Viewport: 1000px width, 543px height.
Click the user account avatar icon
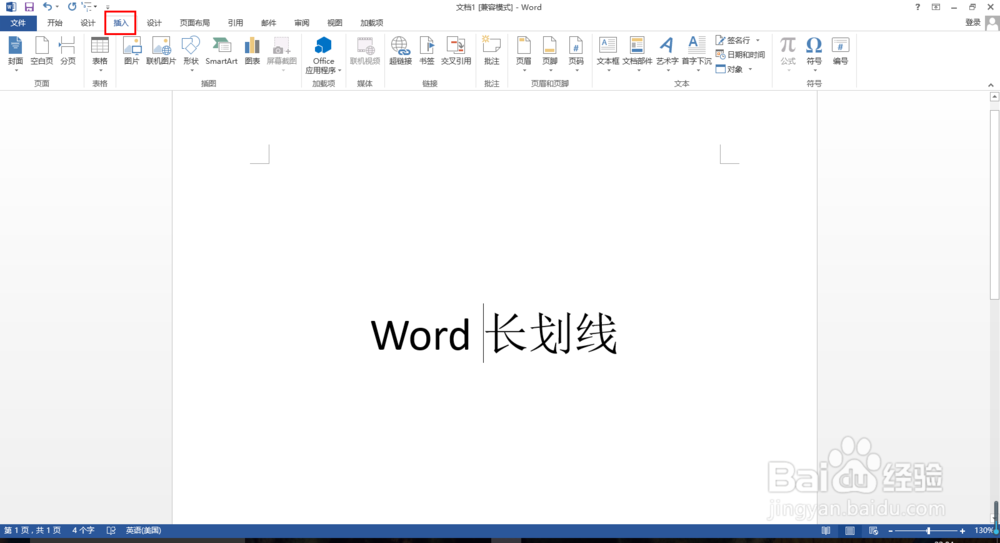[992, 23]
